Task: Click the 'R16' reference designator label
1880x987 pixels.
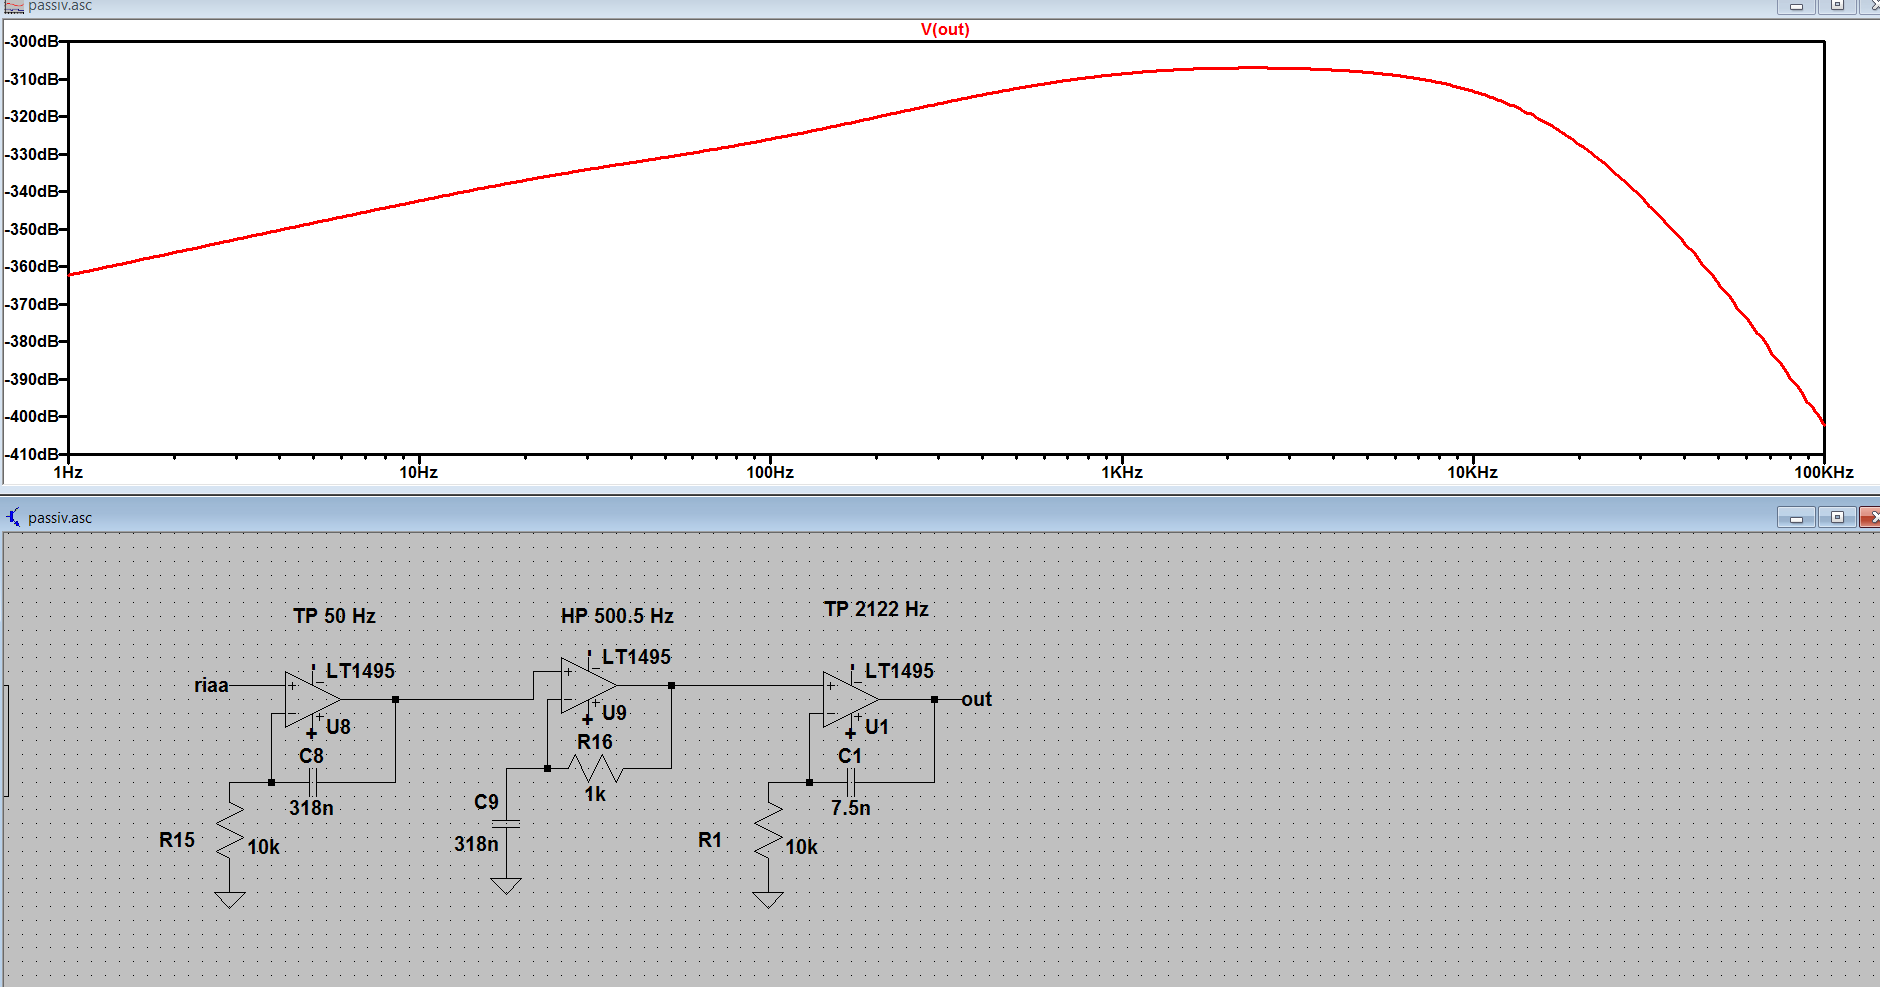Action: click(x=595, y=742)
